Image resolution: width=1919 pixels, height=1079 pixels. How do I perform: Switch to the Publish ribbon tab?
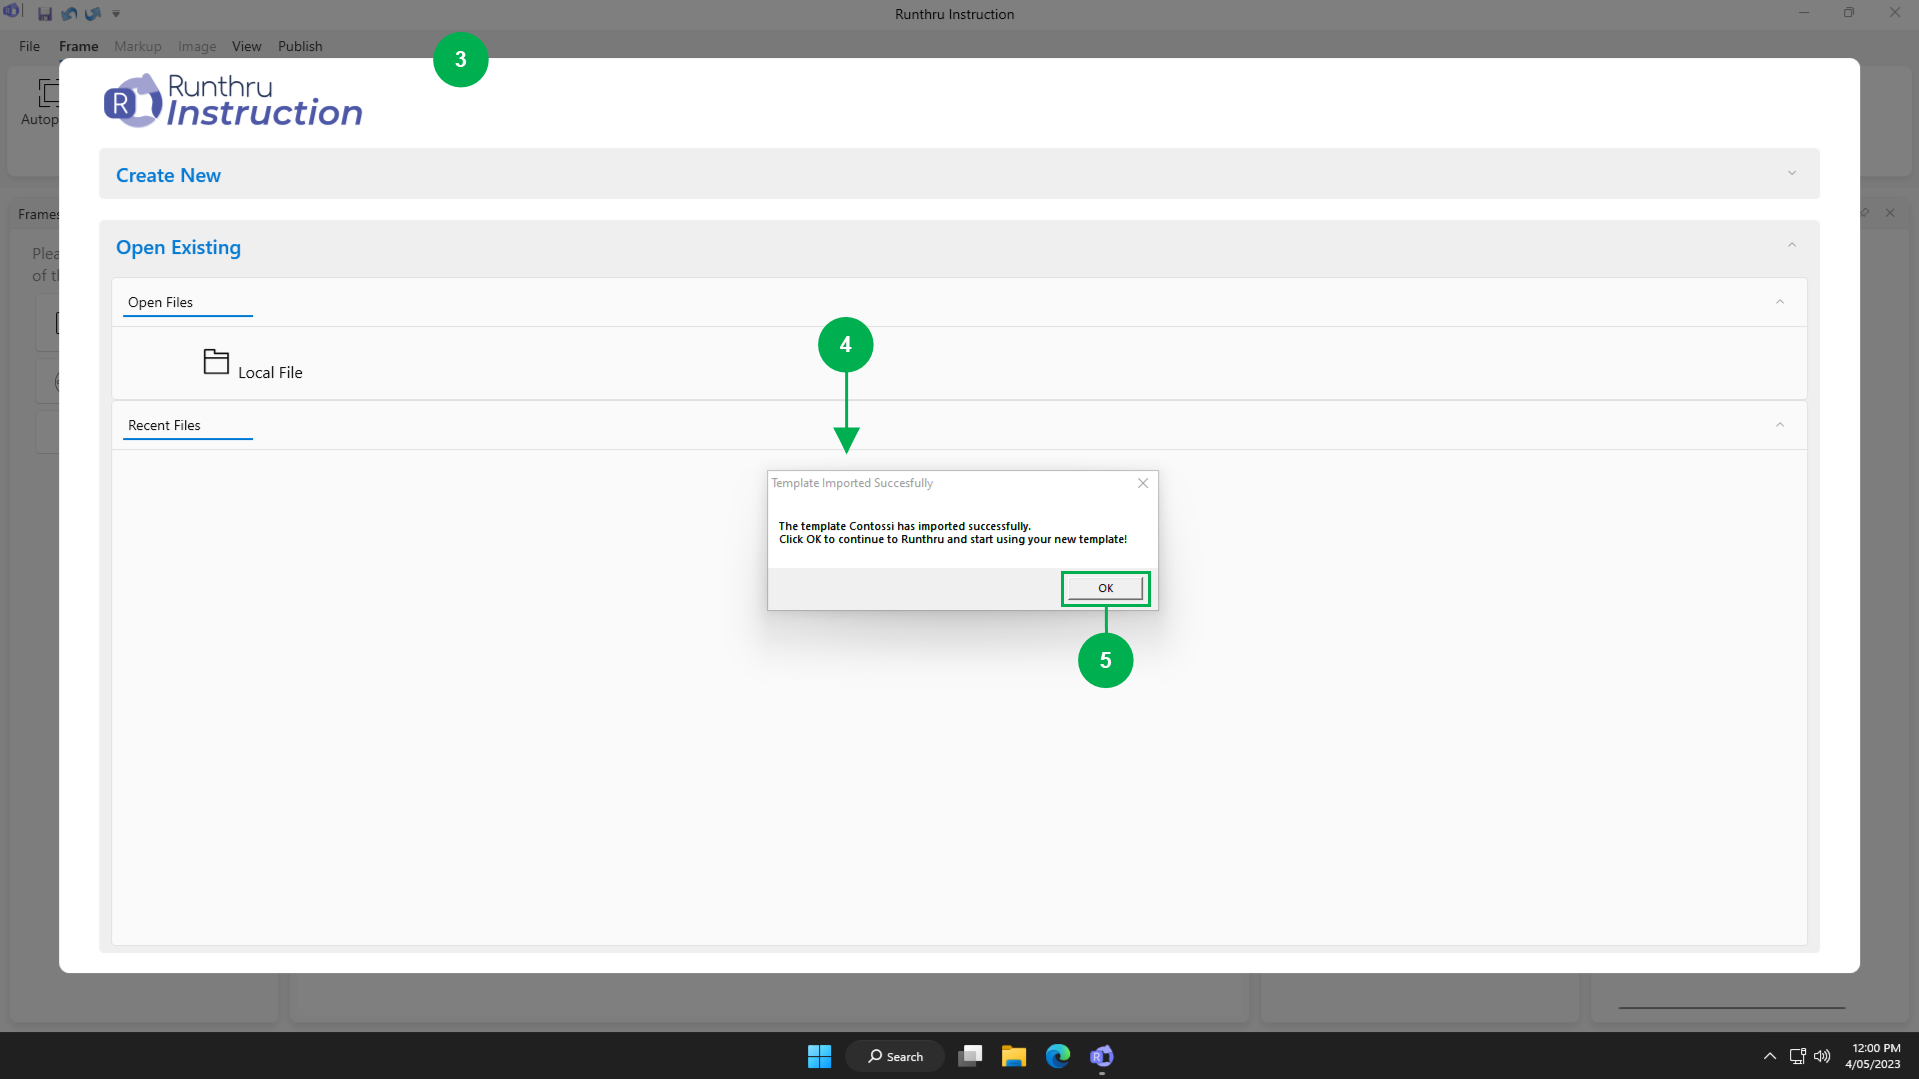pos(300,46)
